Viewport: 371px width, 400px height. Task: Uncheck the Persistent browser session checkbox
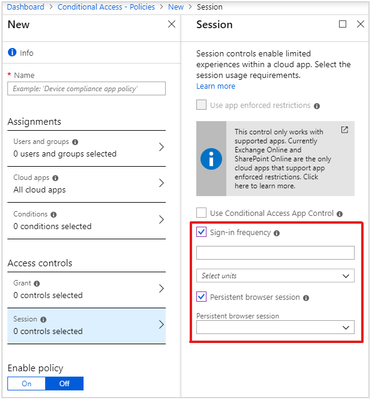[x=201, y=296]
